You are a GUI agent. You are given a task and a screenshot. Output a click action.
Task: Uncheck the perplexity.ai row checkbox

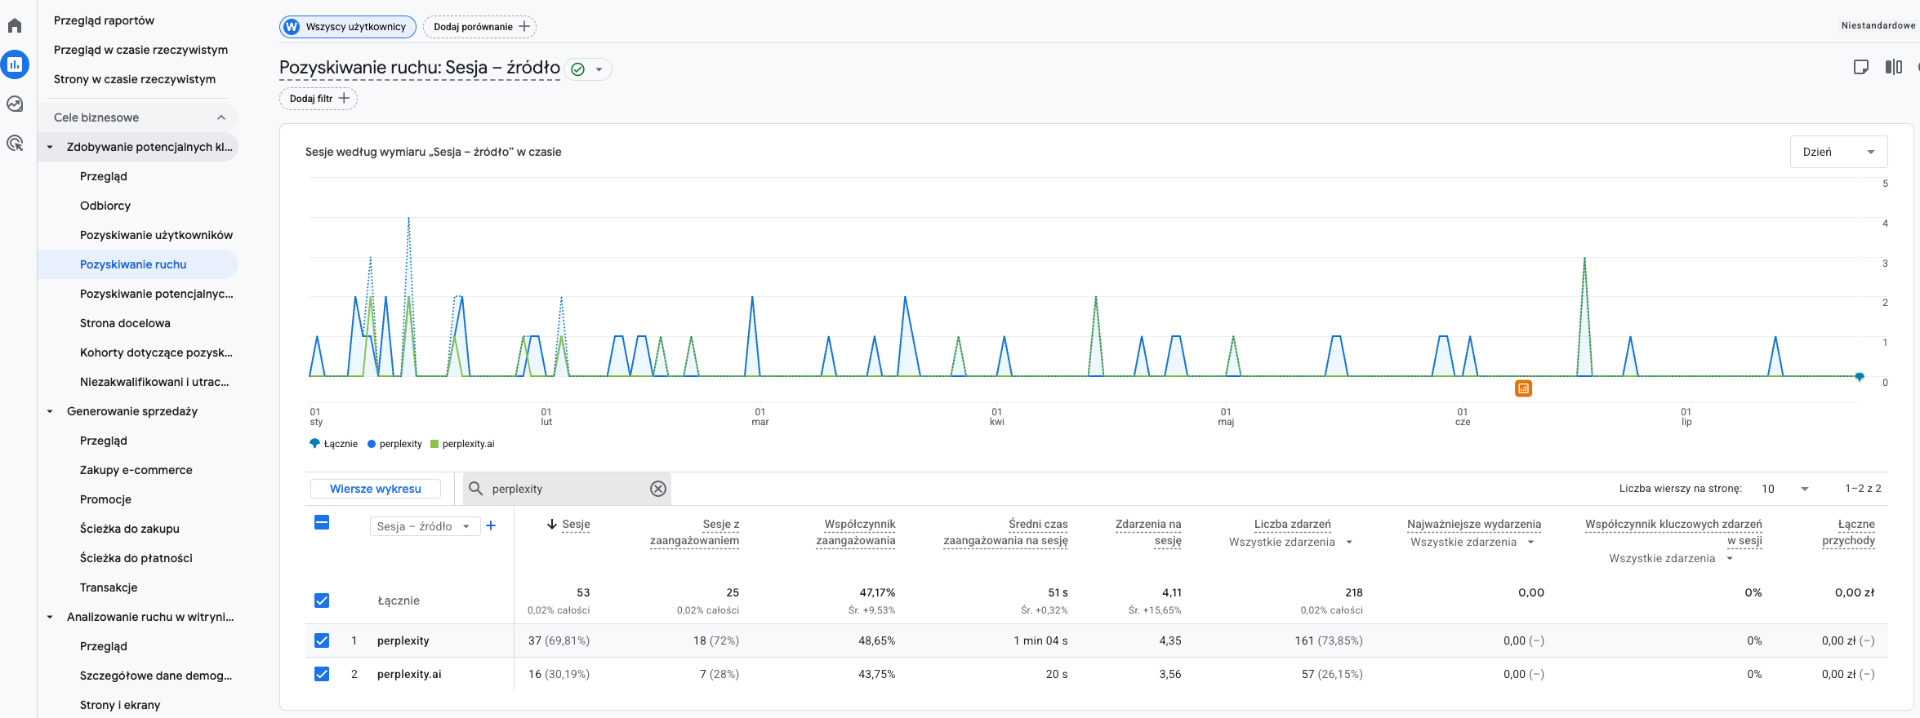(x=321, y=674)
